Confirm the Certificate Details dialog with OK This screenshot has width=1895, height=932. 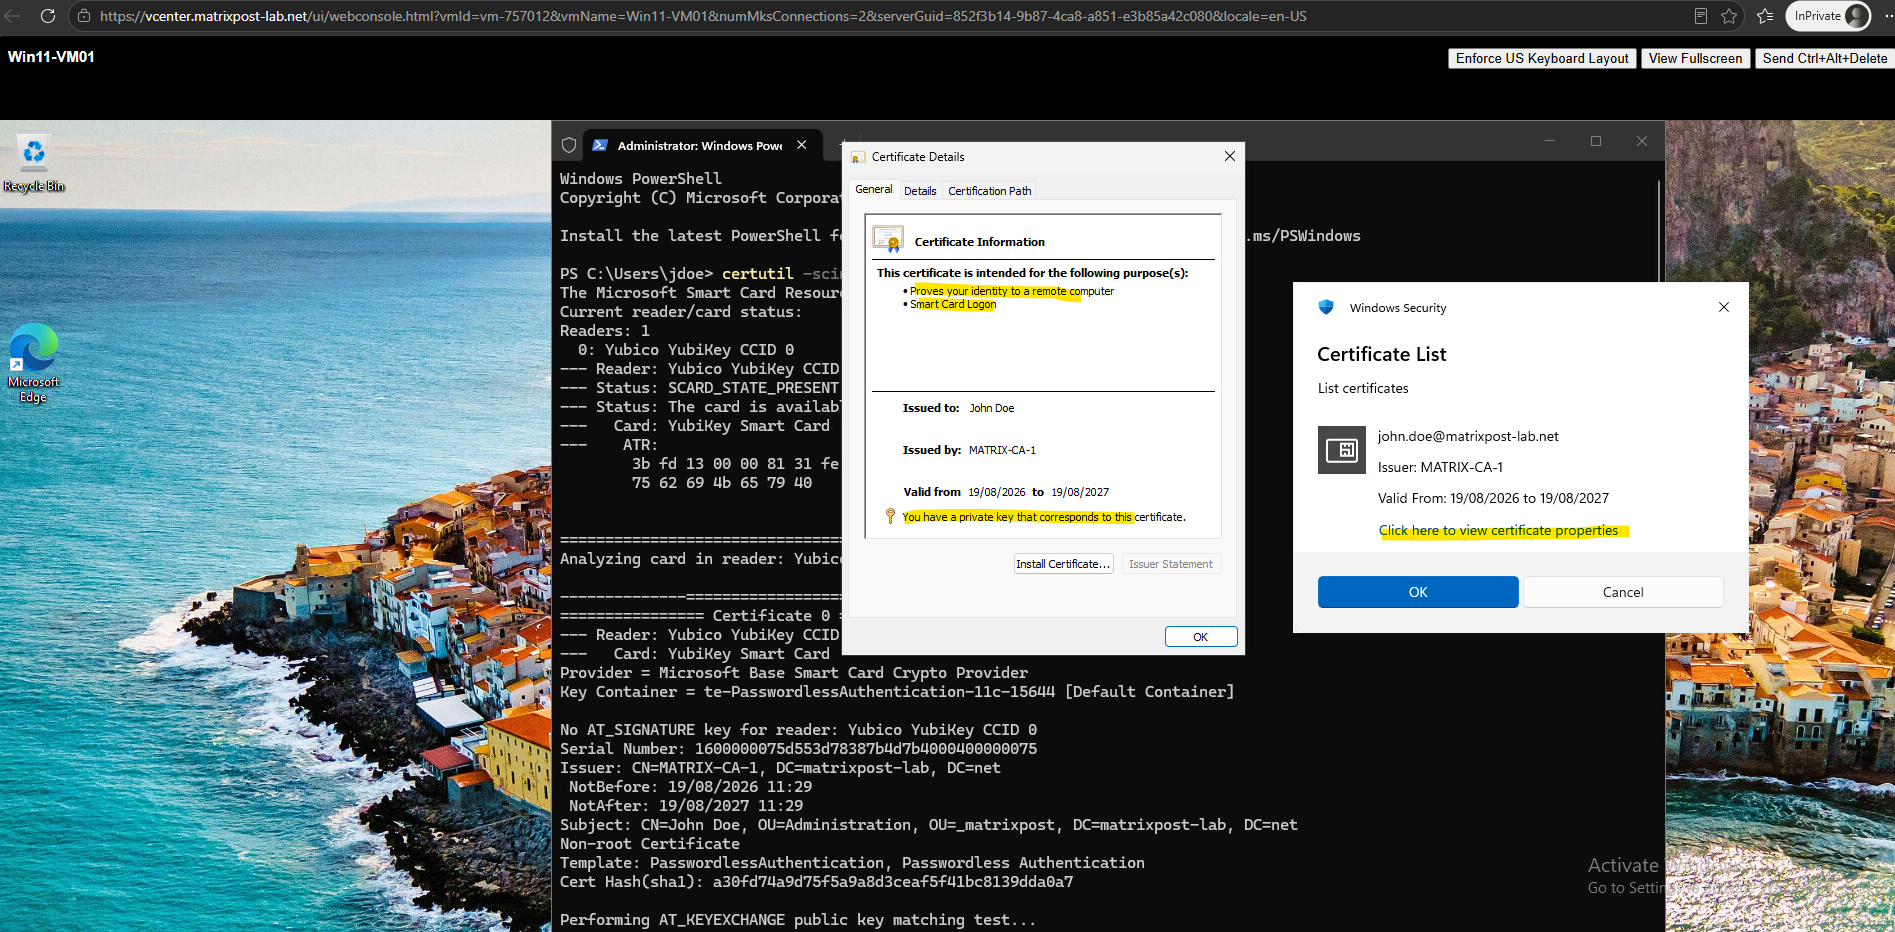(1201, 637)
